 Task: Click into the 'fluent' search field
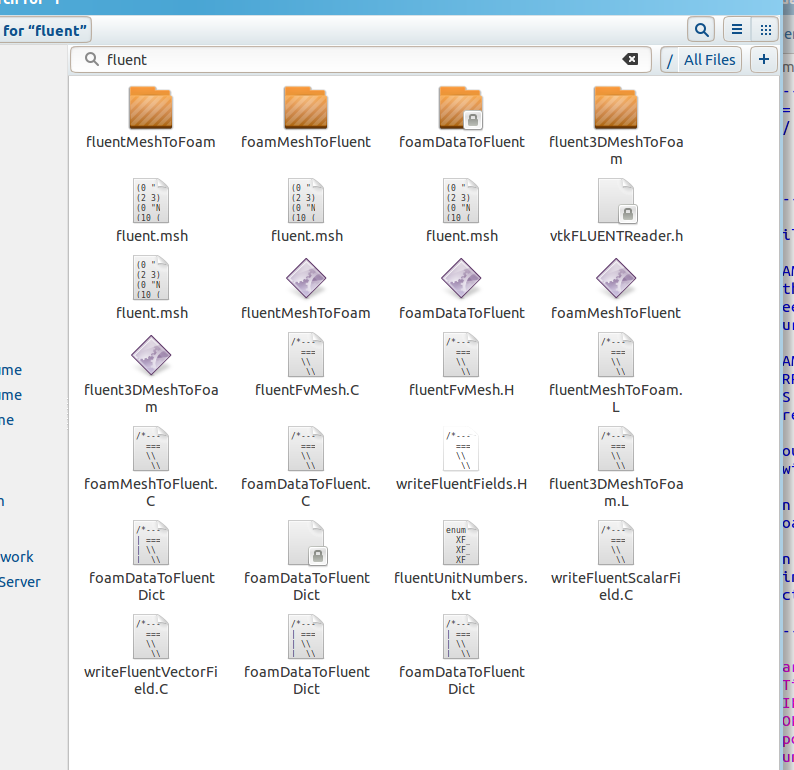pos(361,59)
